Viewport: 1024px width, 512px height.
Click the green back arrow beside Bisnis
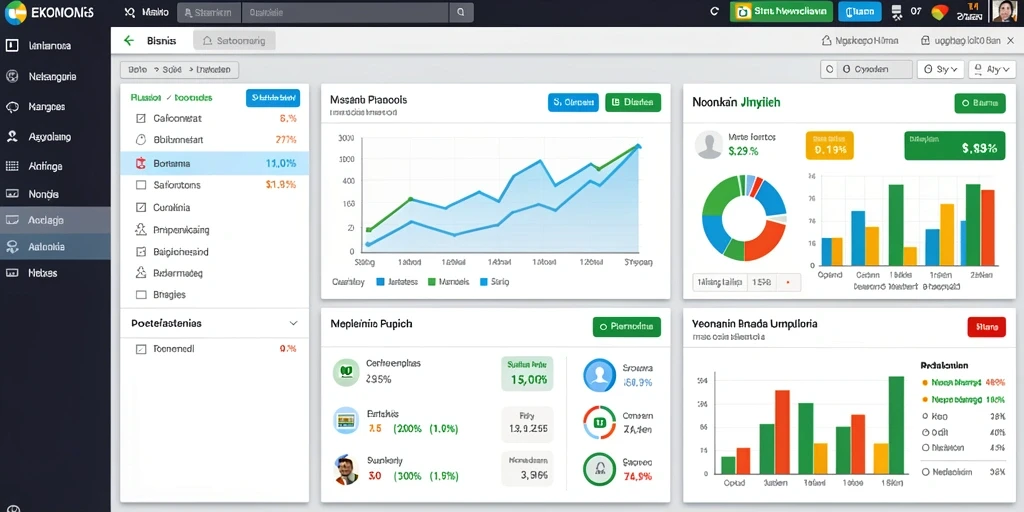(129, 40)
